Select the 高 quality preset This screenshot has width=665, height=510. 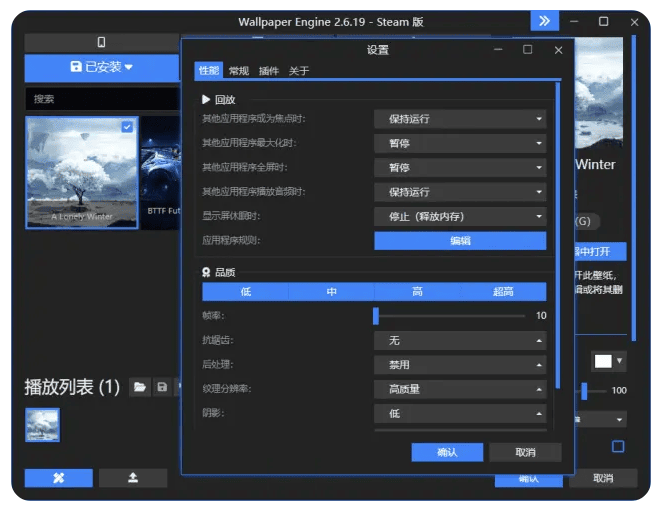pyautogui.click(x=417, y=292)
